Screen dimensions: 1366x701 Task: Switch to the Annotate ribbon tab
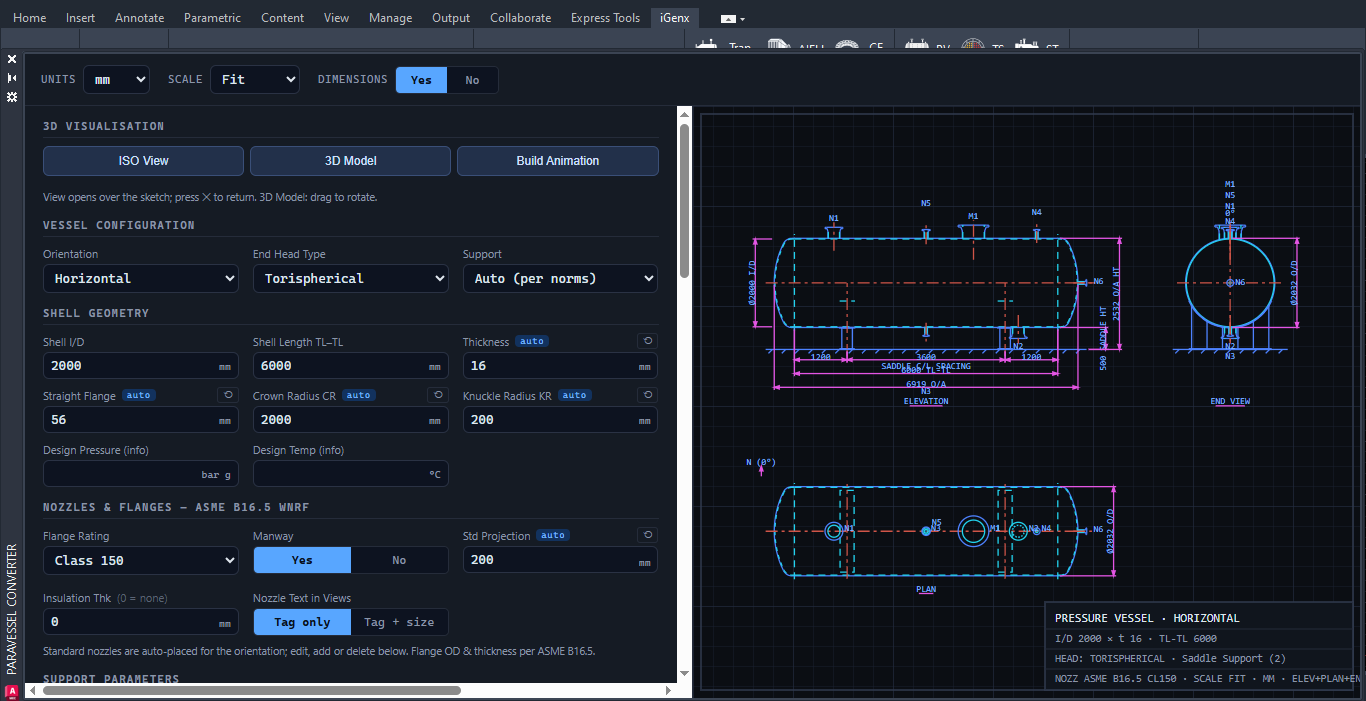tap(140, 18)
